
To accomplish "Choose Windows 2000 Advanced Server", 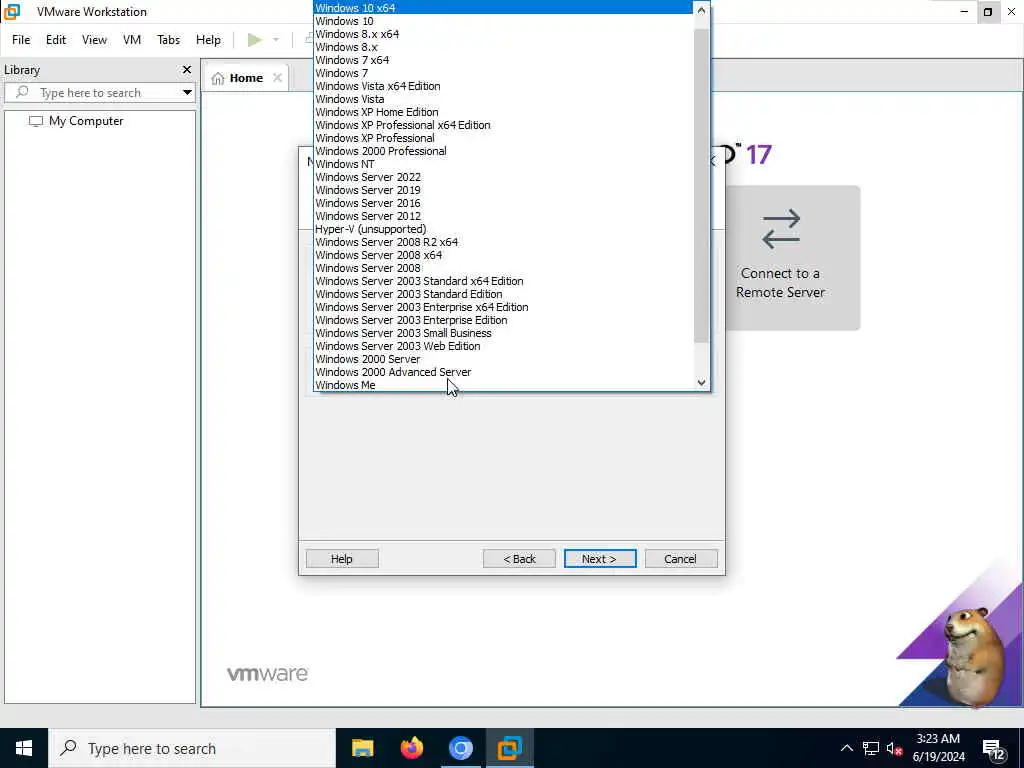I will pyautogui.click(x=503, y=372).
